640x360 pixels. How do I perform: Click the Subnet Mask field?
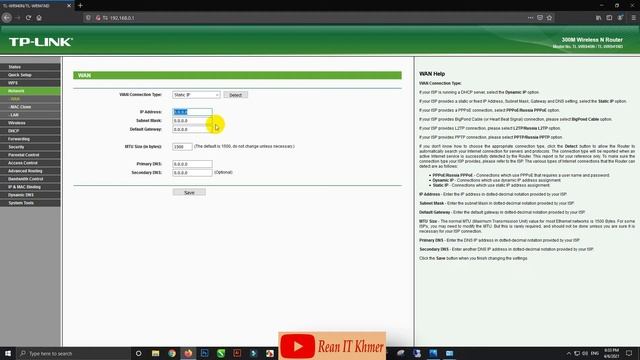click(x=192, y=120)
